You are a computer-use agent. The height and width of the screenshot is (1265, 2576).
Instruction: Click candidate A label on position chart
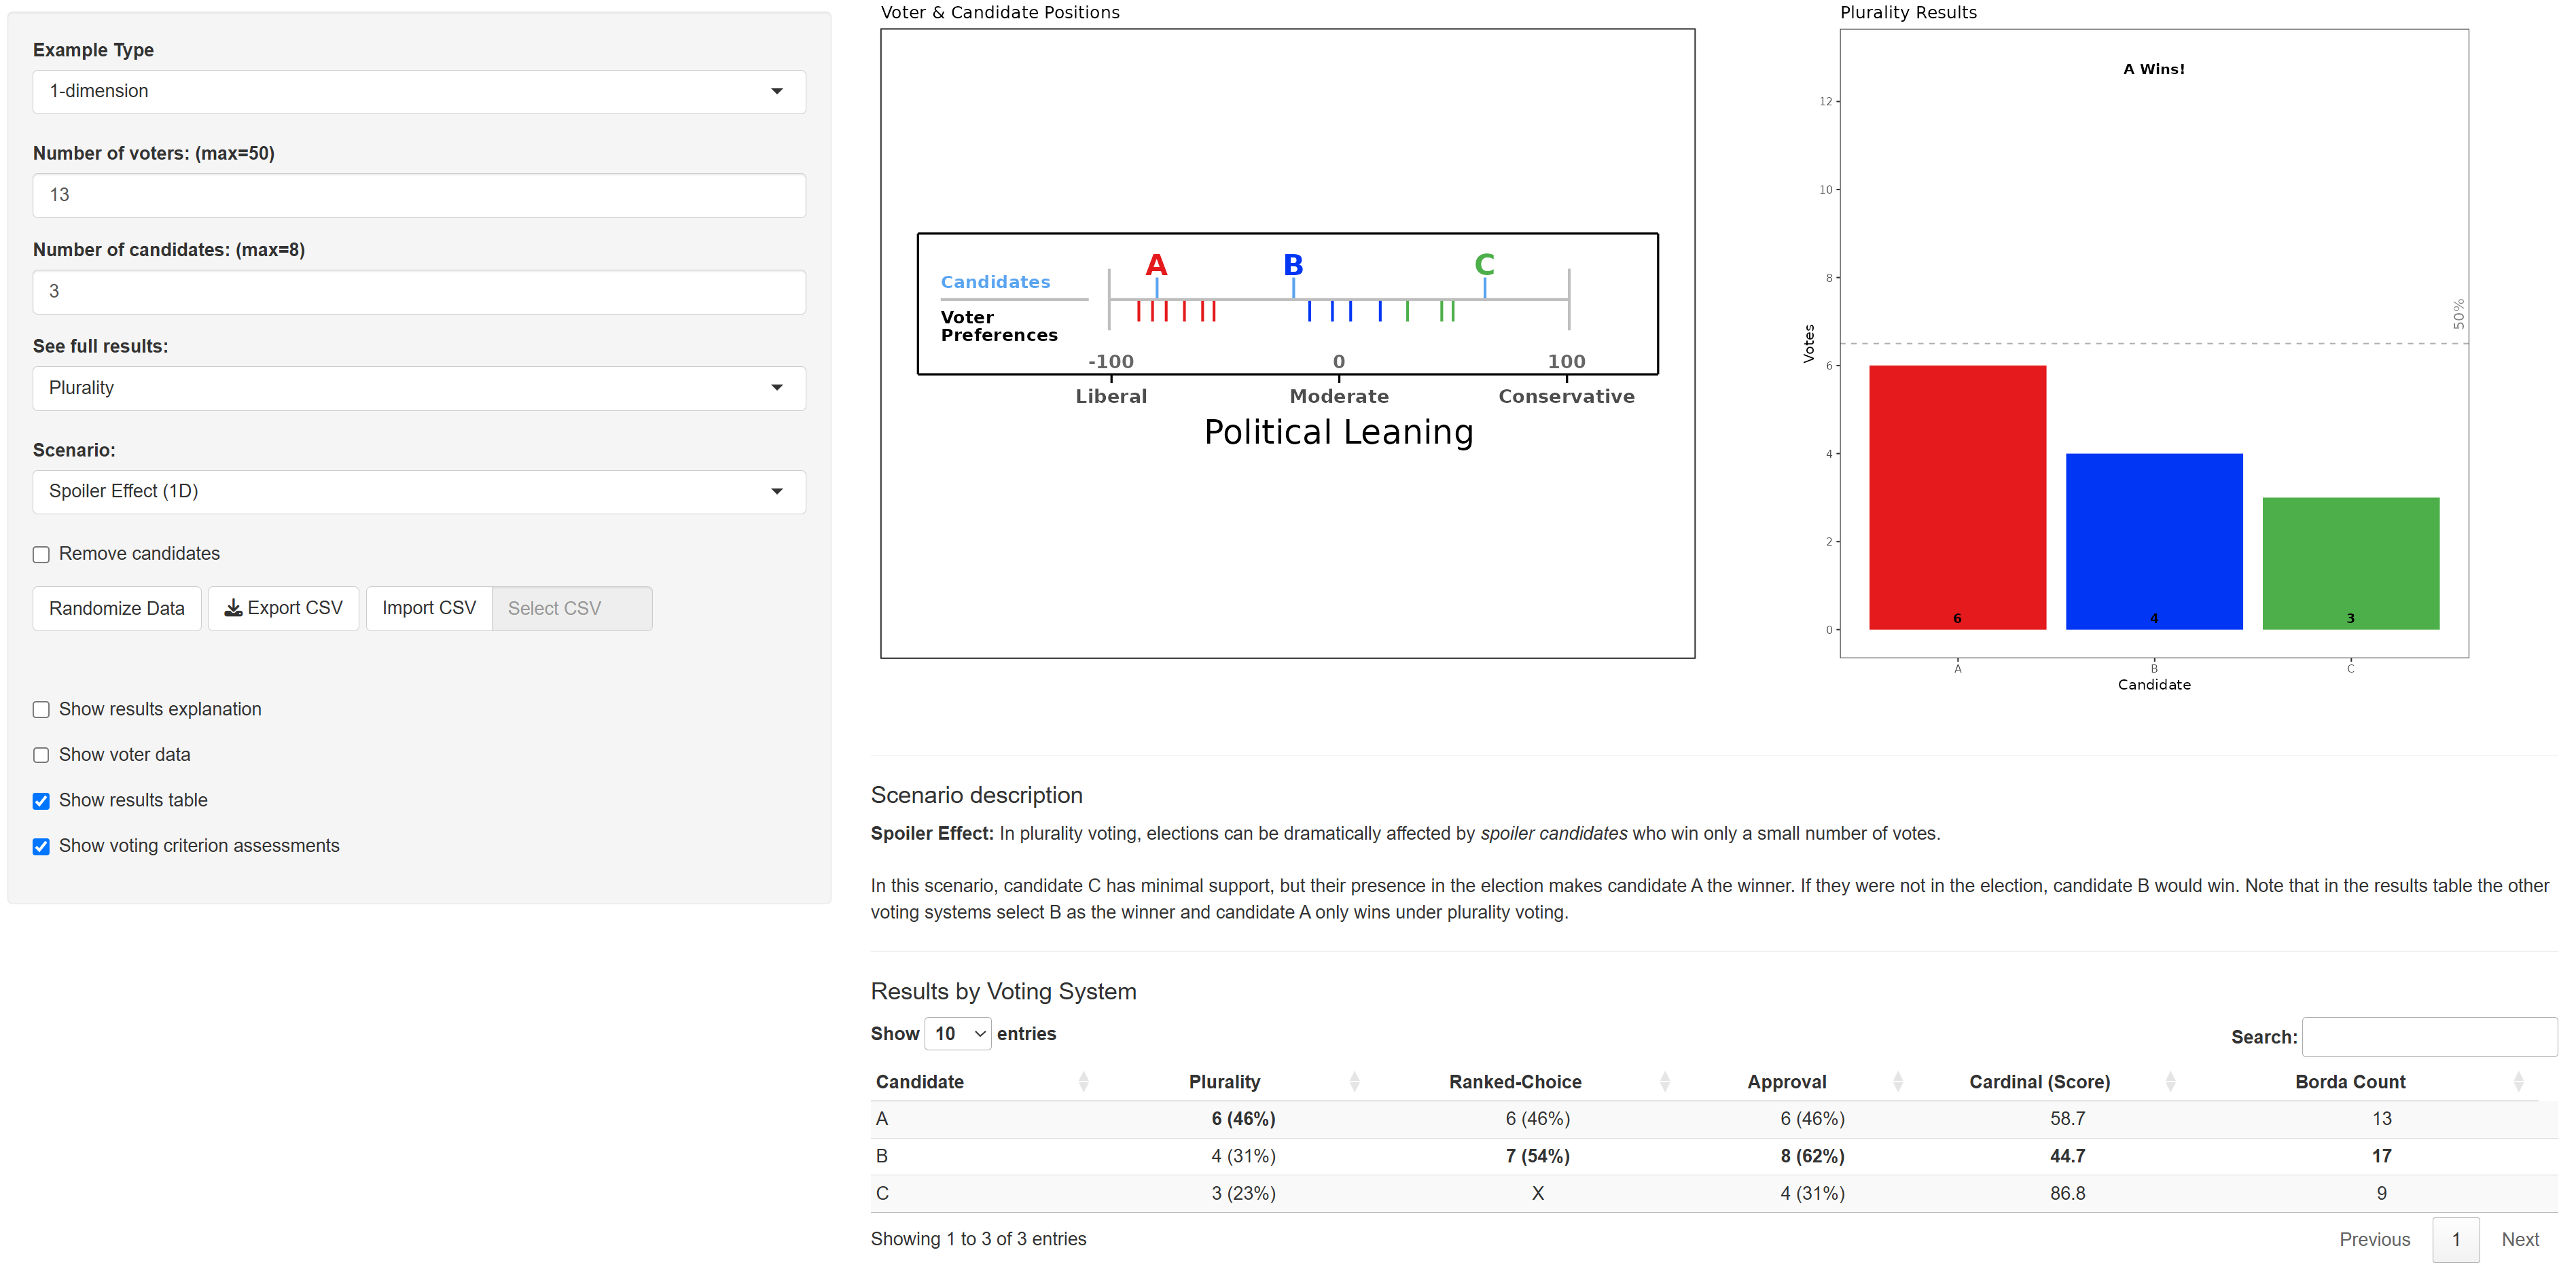coord(1156,265)
